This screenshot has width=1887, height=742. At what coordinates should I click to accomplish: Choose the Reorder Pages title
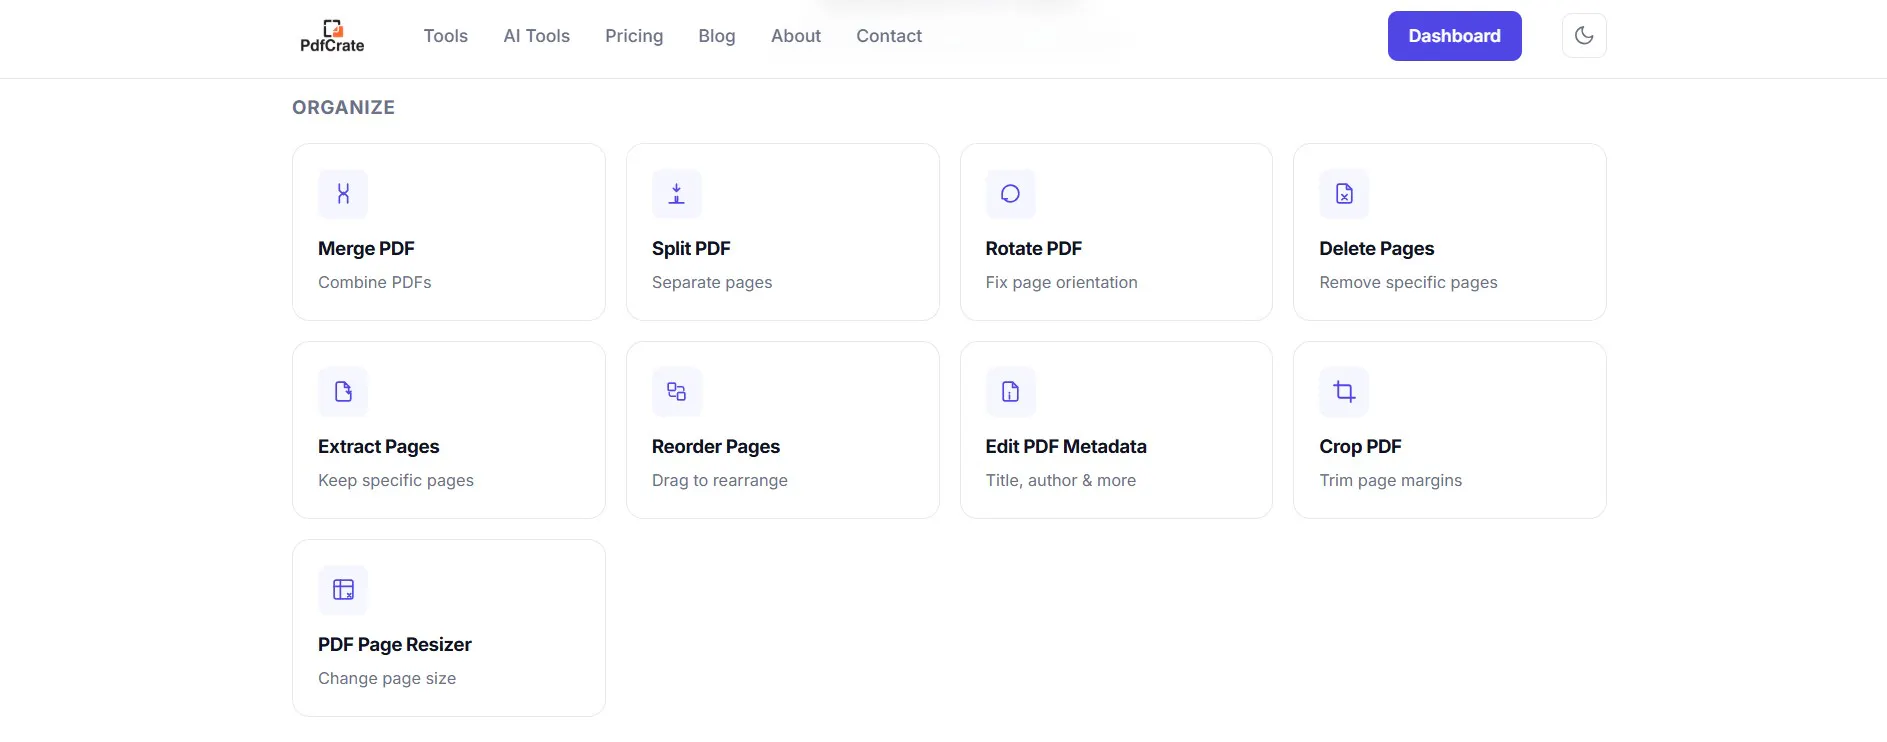[715, 447]
